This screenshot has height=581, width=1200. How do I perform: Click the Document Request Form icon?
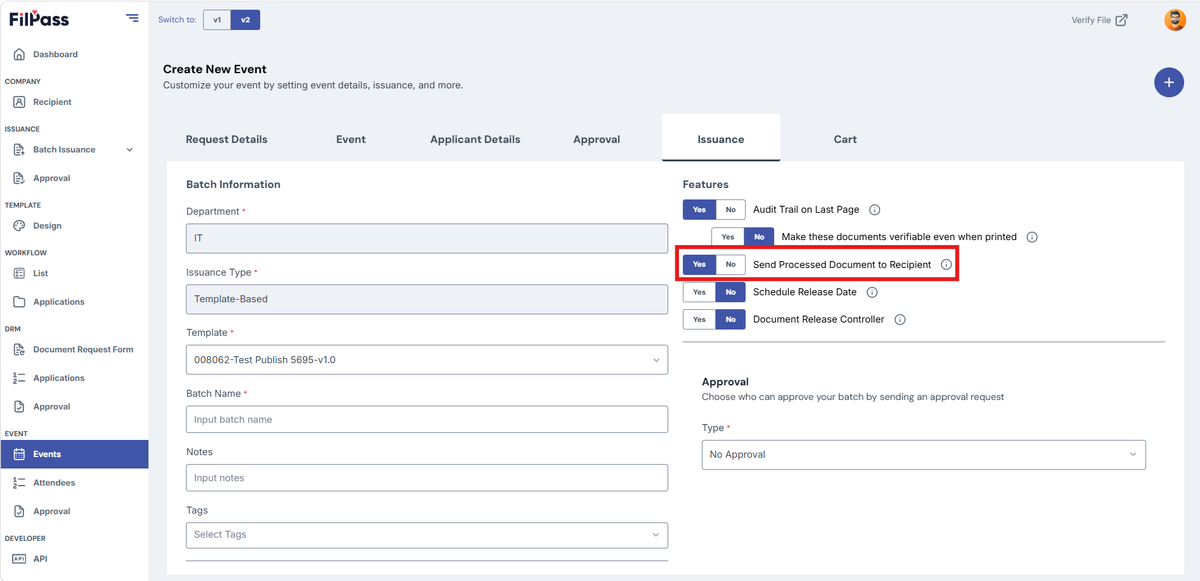click(19, 350)
